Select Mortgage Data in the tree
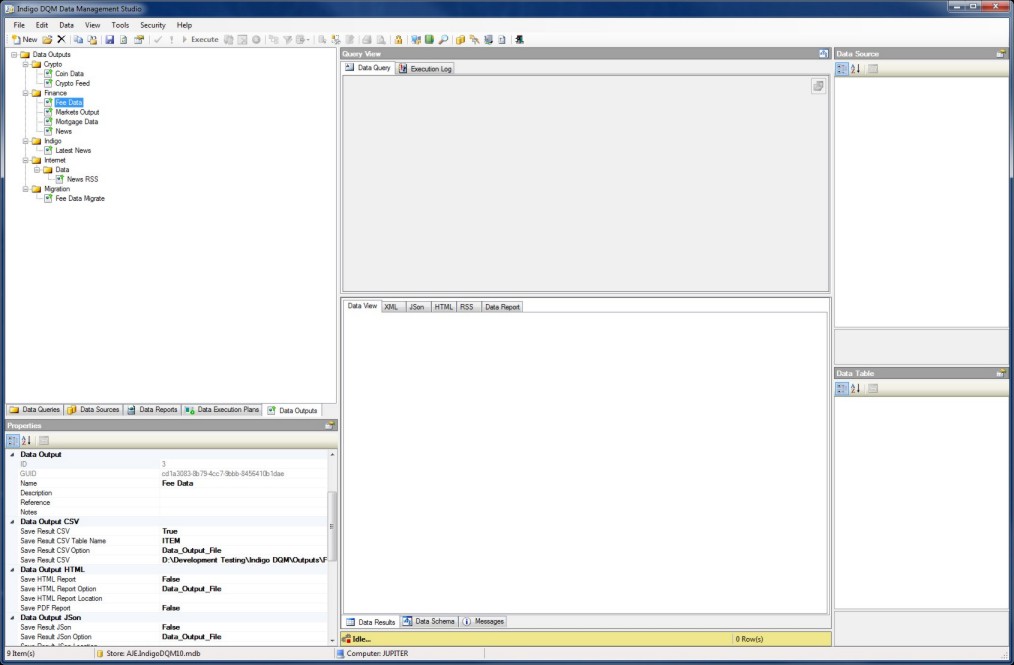Viewport: 1014px width, 665px height. pos(76,122)
